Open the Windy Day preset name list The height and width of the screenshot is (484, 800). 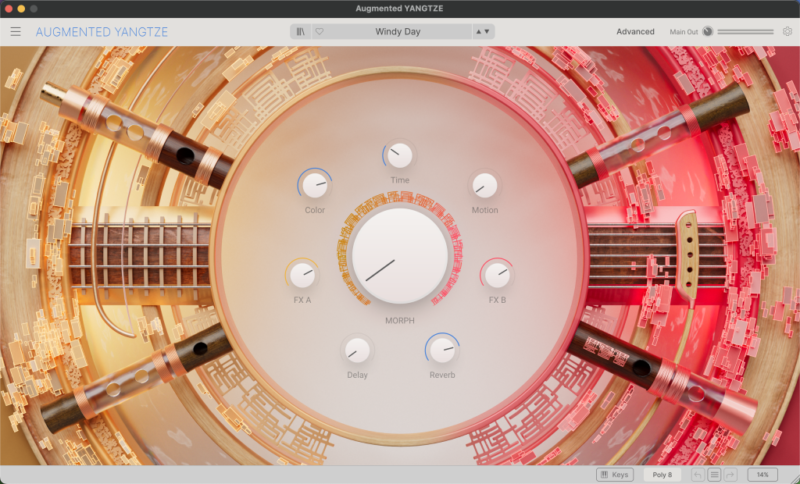coord(398,32)
